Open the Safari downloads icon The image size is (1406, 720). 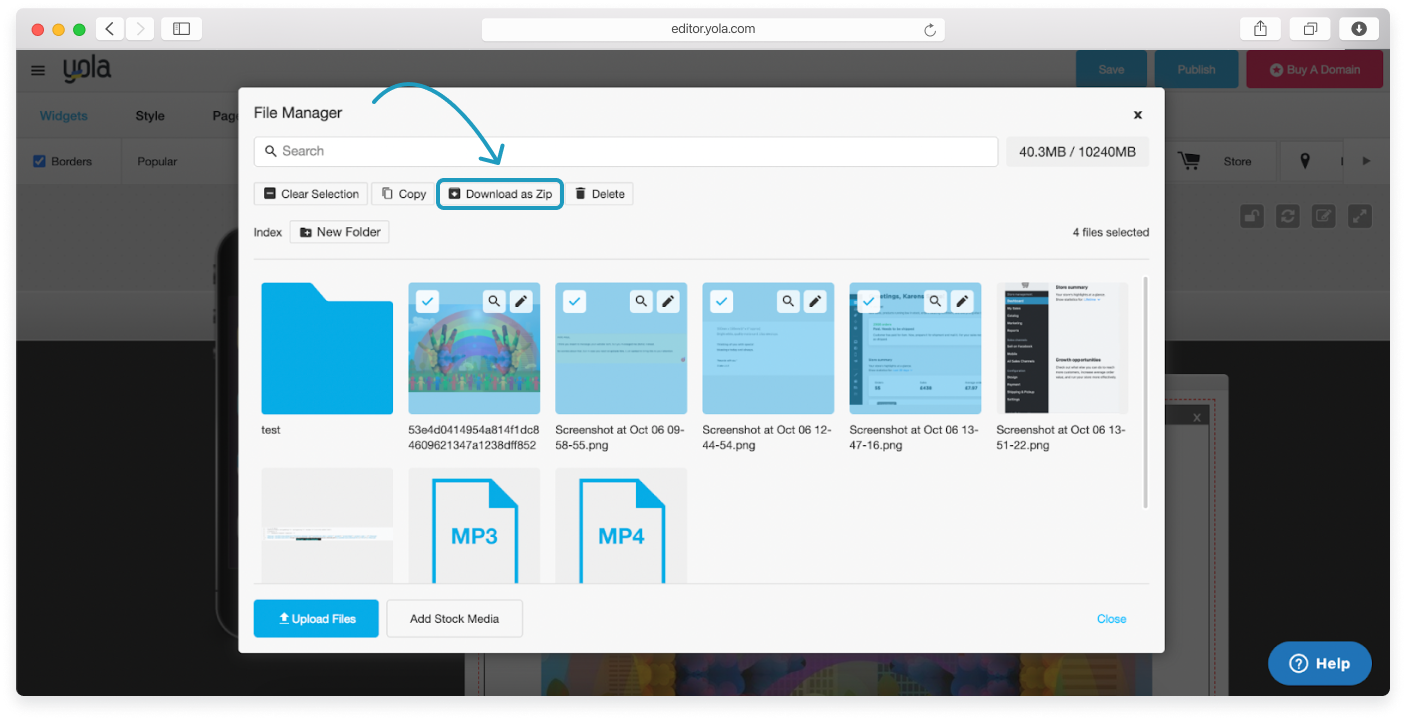tap(1358, 29)
